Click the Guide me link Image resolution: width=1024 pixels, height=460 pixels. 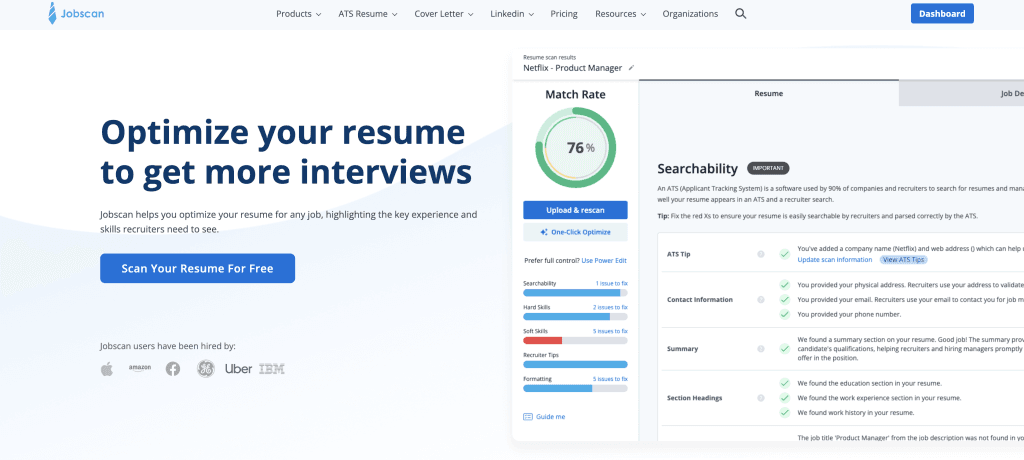[551, 417]
